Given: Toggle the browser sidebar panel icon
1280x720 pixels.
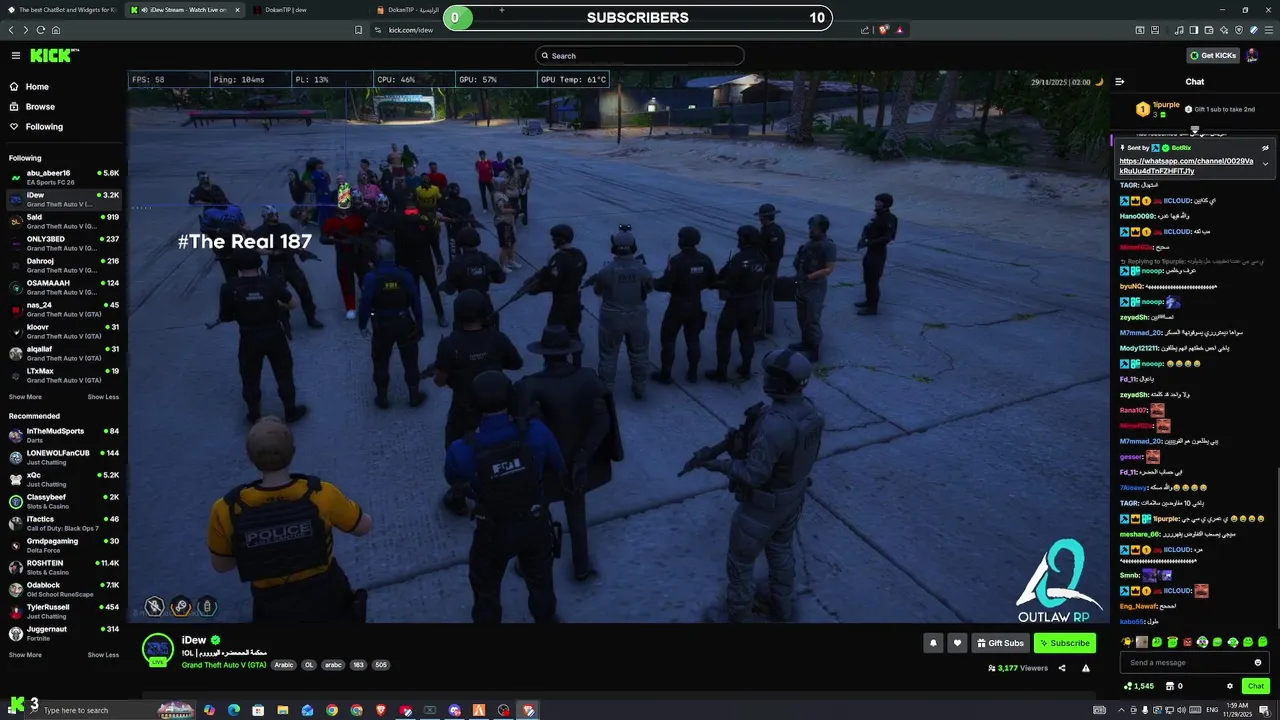Looking at the screenshot, I should click(1195, 30).
